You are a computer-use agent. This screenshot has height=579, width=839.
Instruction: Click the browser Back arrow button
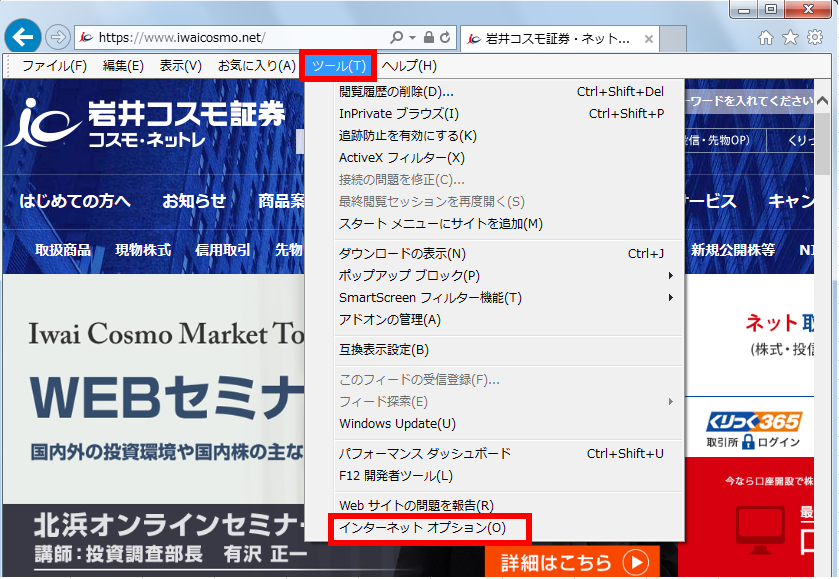tap(22, 37)
